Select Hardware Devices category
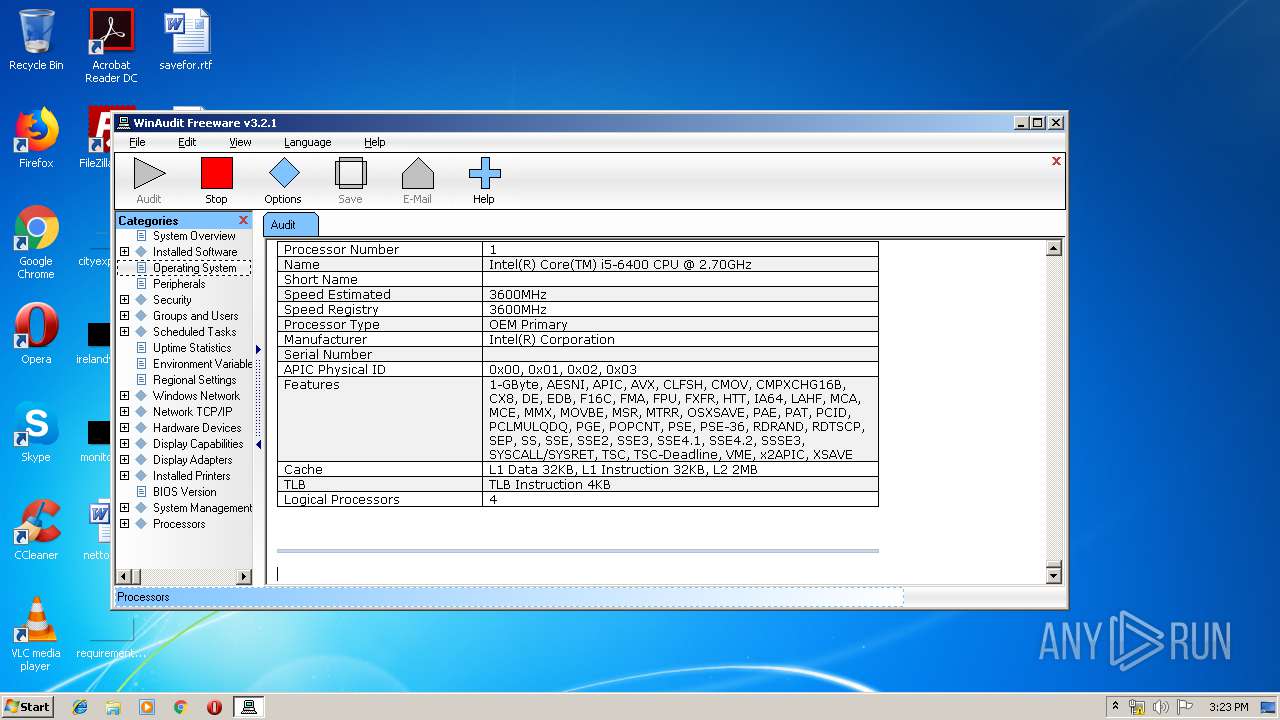The image size is (1280, 720). 197,428
